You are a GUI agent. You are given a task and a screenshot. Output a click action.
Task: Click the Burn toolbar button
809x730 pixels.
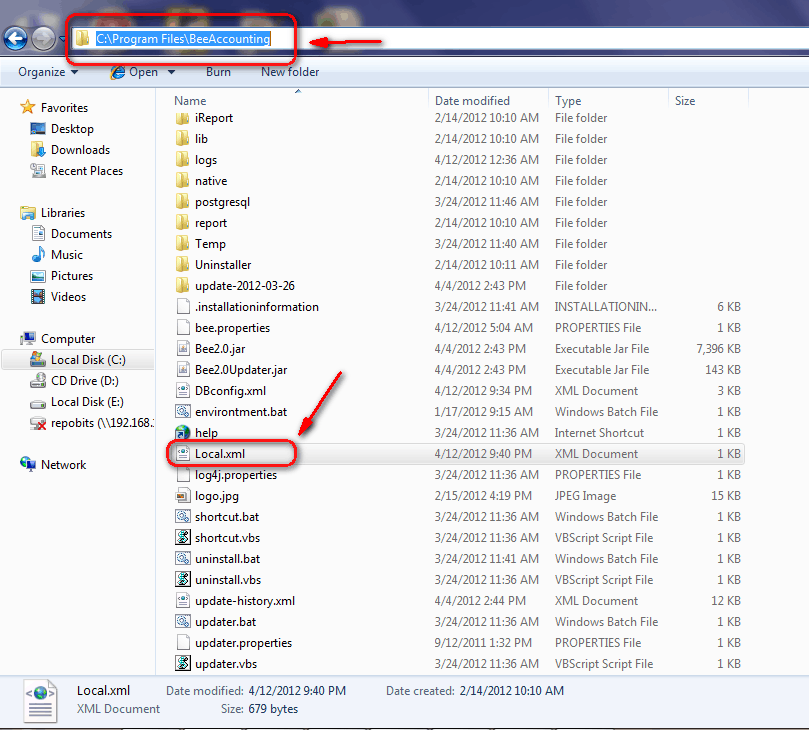[218, 72]
